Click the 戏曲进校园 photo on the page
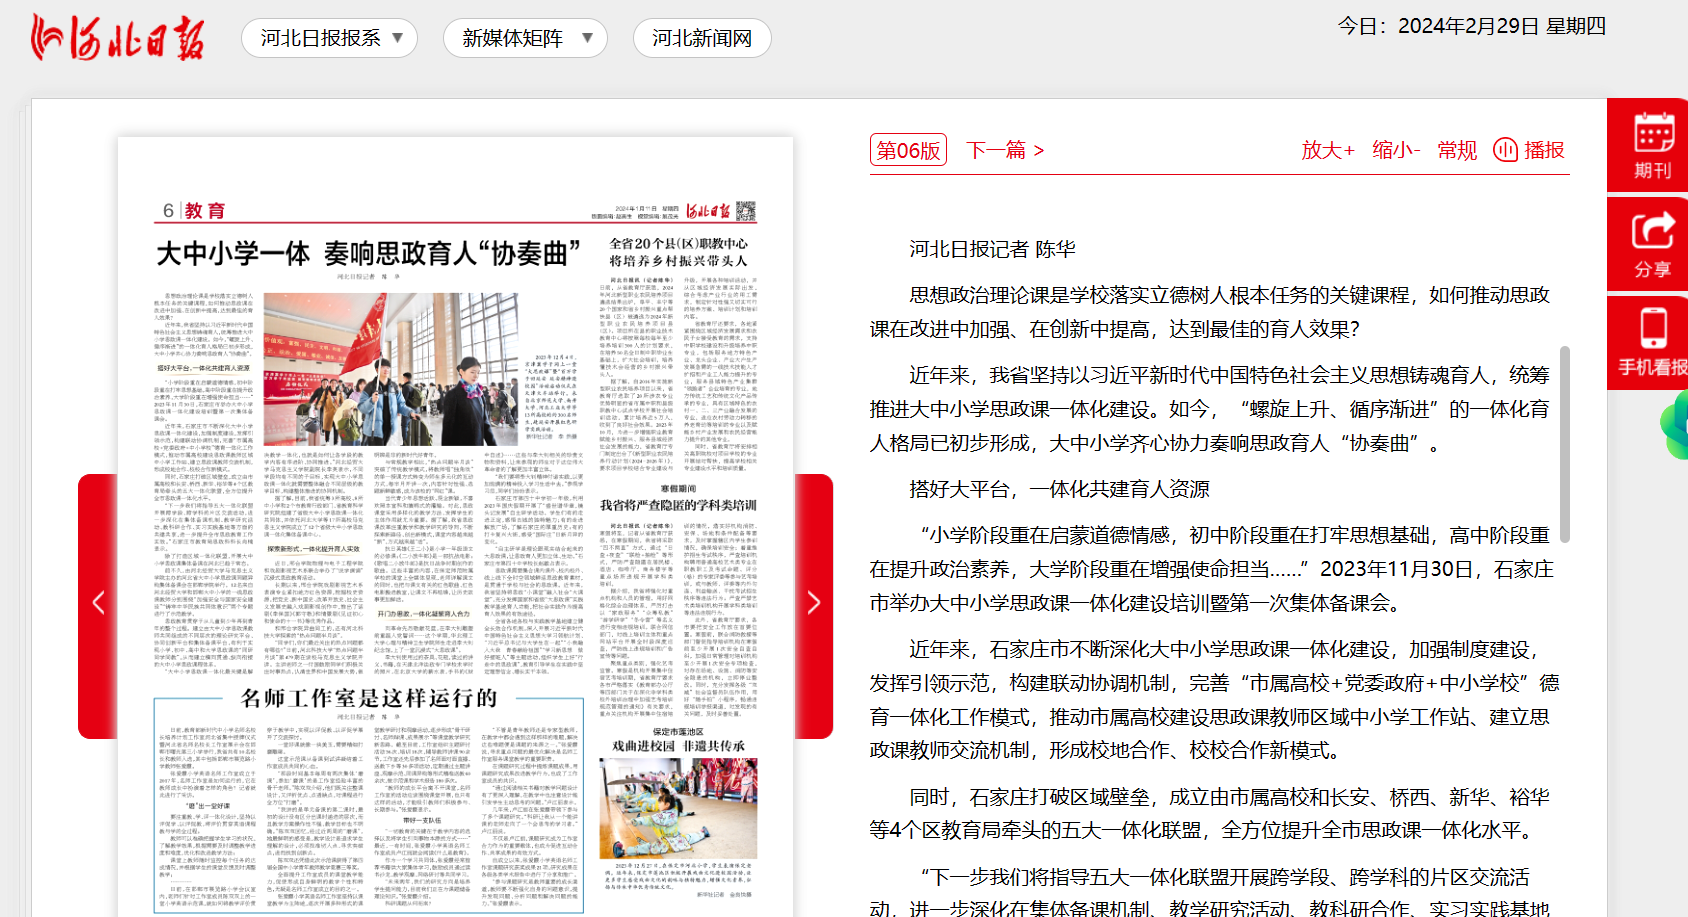This screenshot has width=1688, height=917. 678,808
